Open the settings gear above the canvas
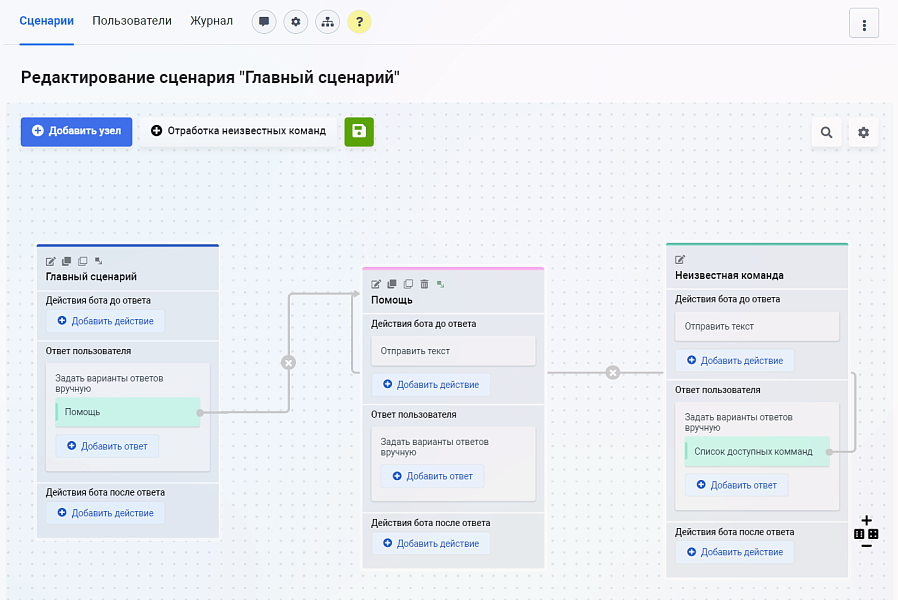Screen dimensions: 898x600 [x=863, y=131]
